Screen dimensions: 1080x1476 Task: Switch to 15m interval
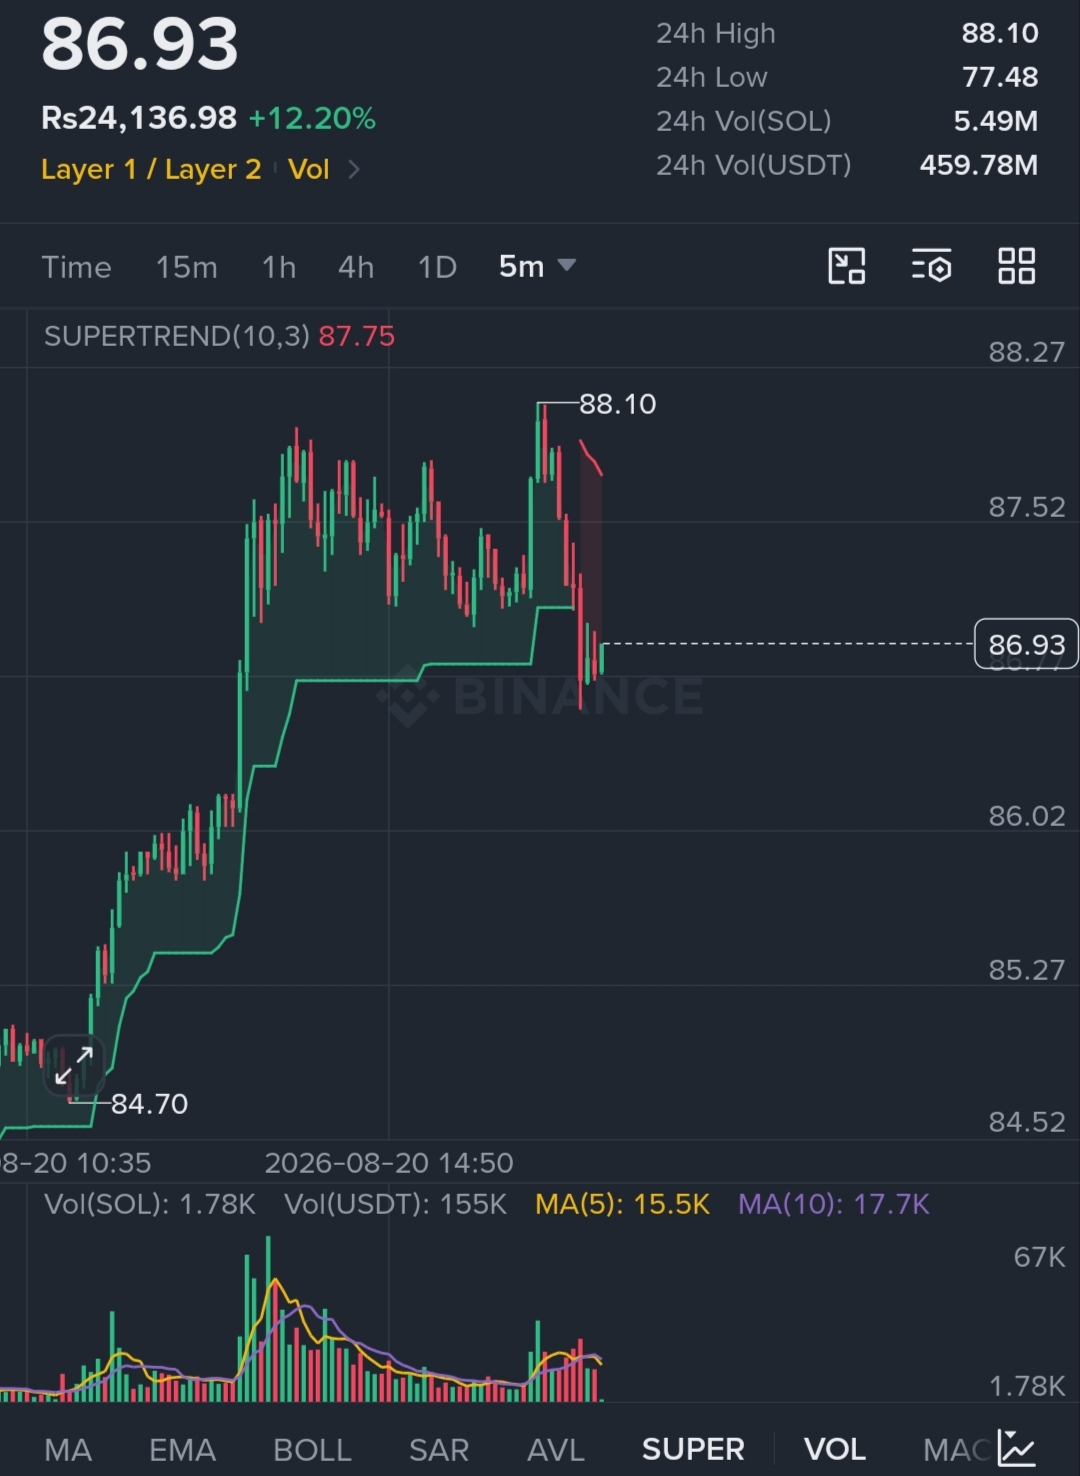click(x=186, y=267)
